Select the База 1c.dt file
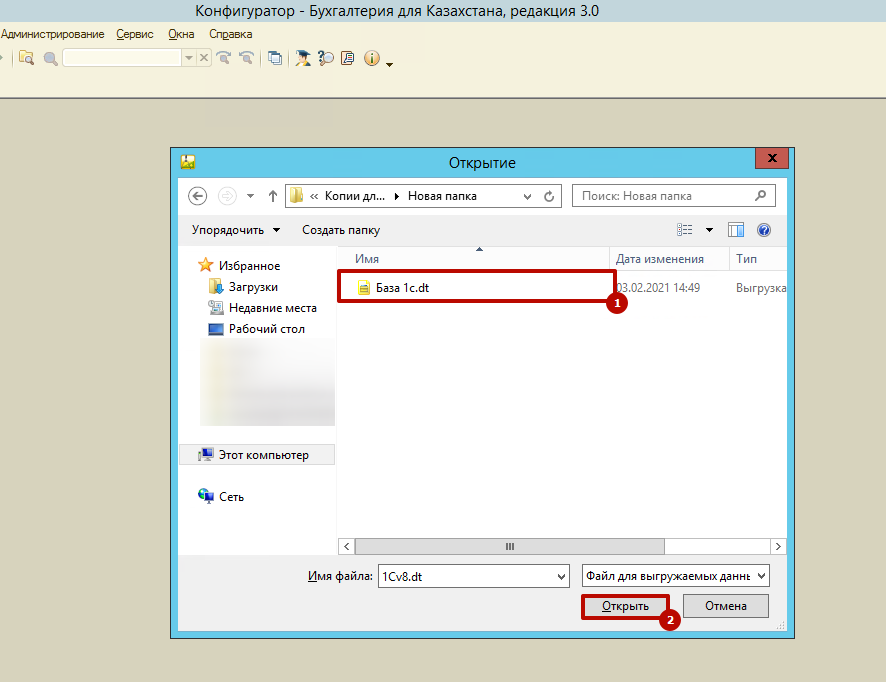This screenshot has height=682, width=886. coord(402,288)
